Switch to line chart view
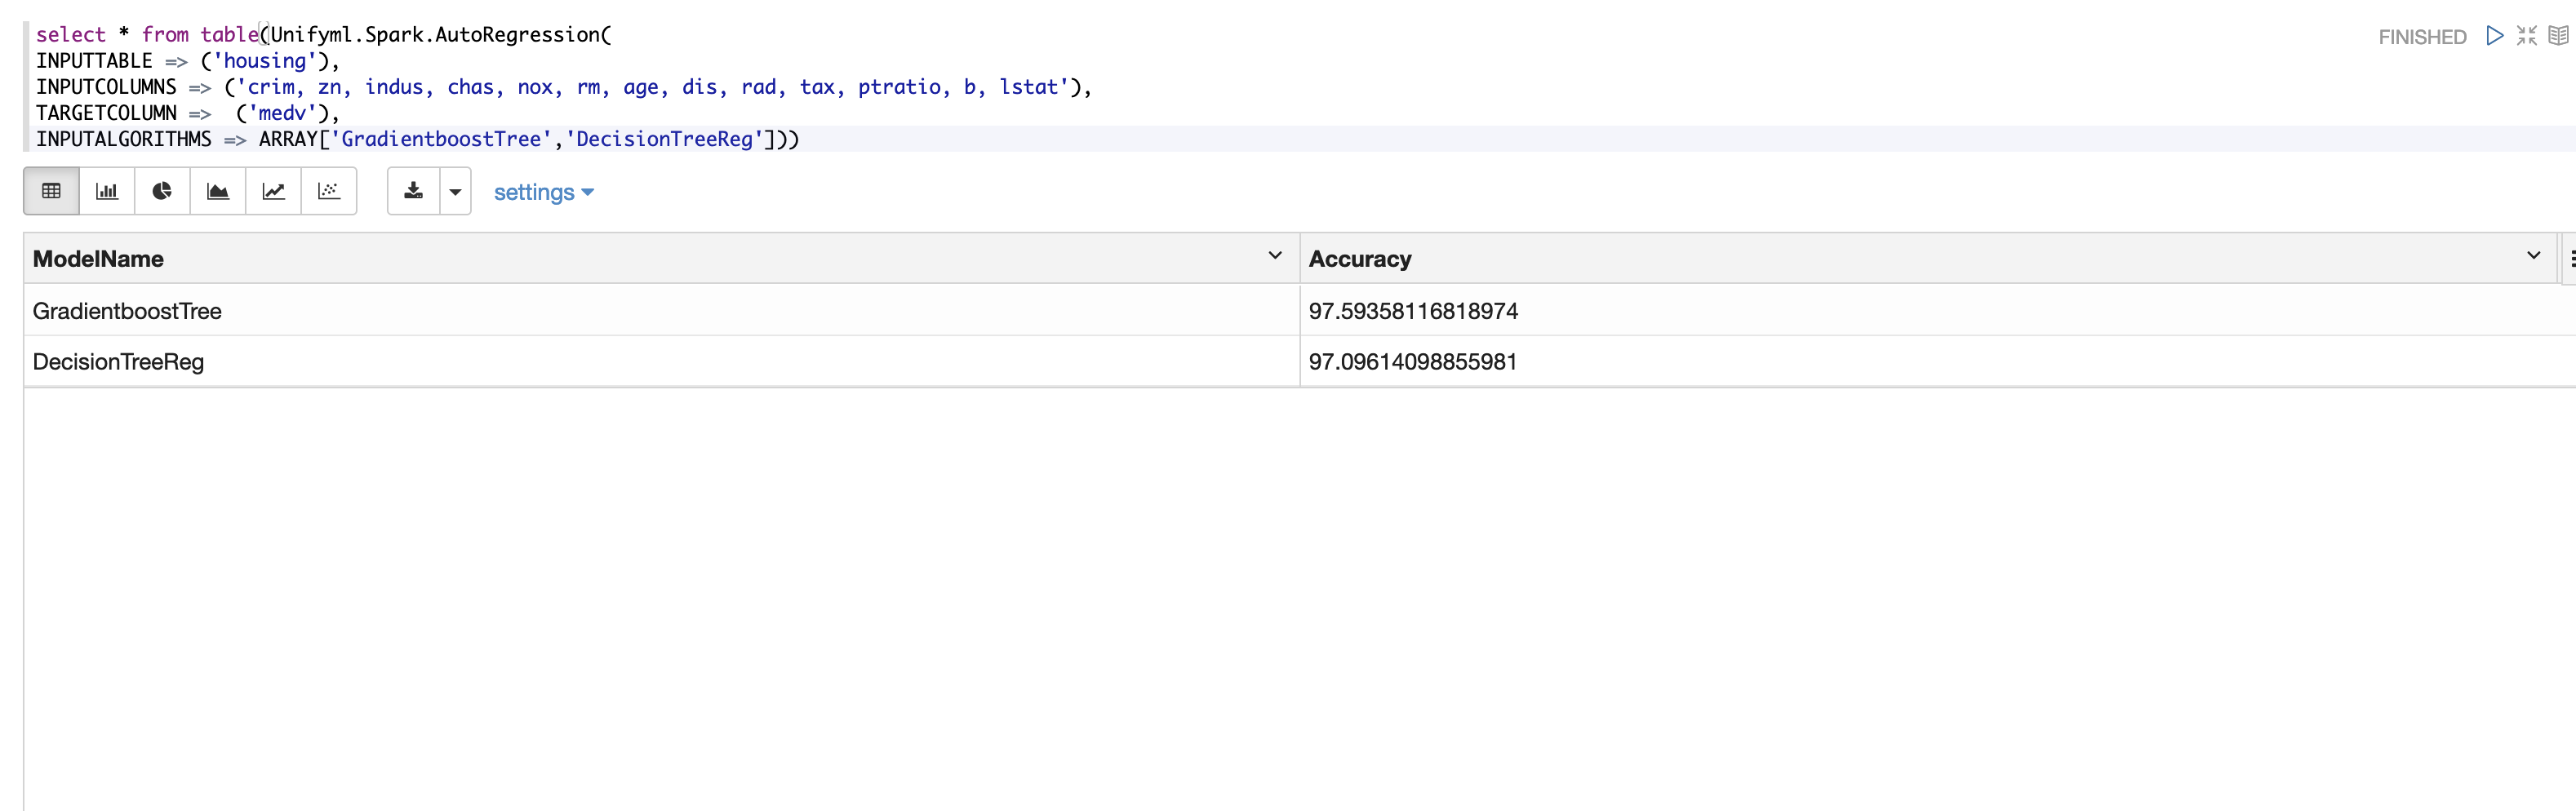2576x811 pixels. click(x=273, y=191)
